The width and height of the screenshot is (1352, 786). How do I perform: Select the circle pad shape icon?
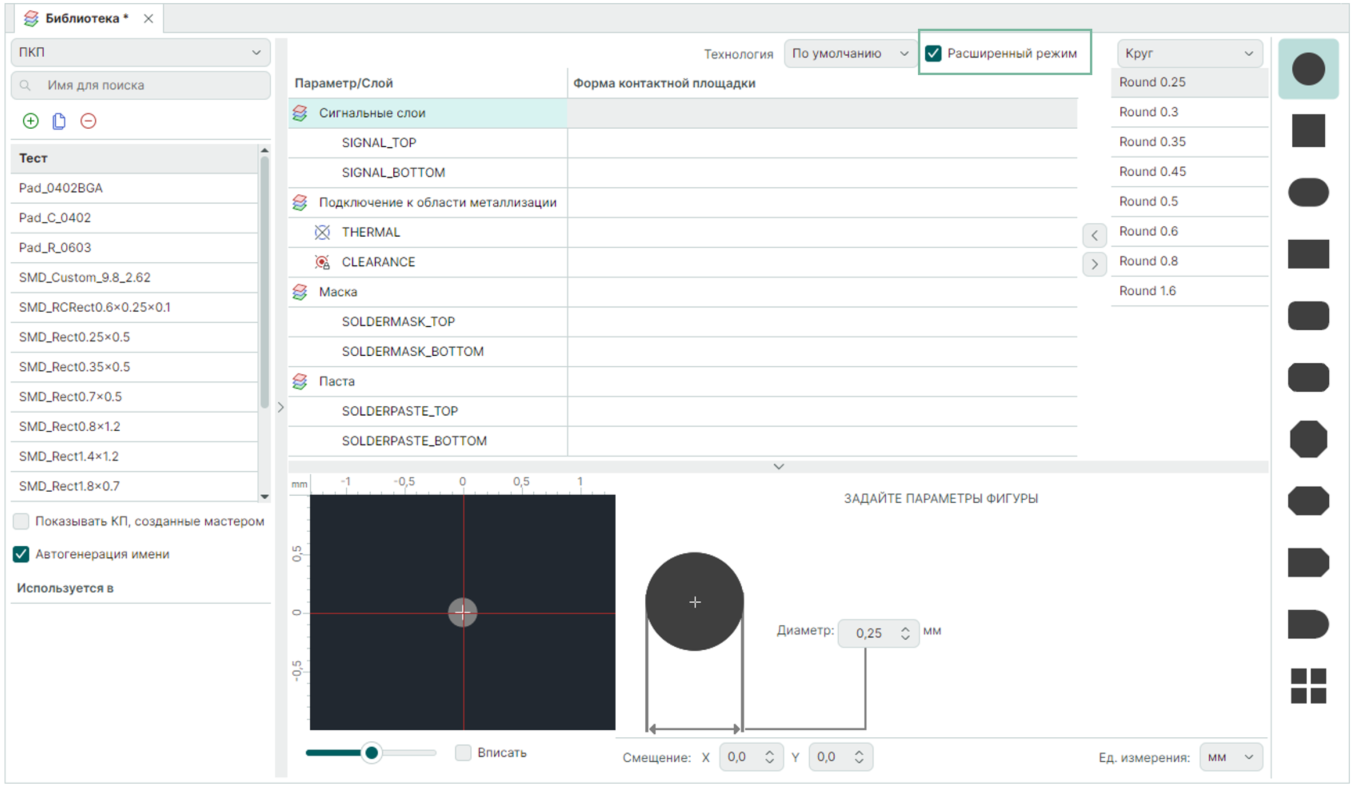[x=1308, y=69]
